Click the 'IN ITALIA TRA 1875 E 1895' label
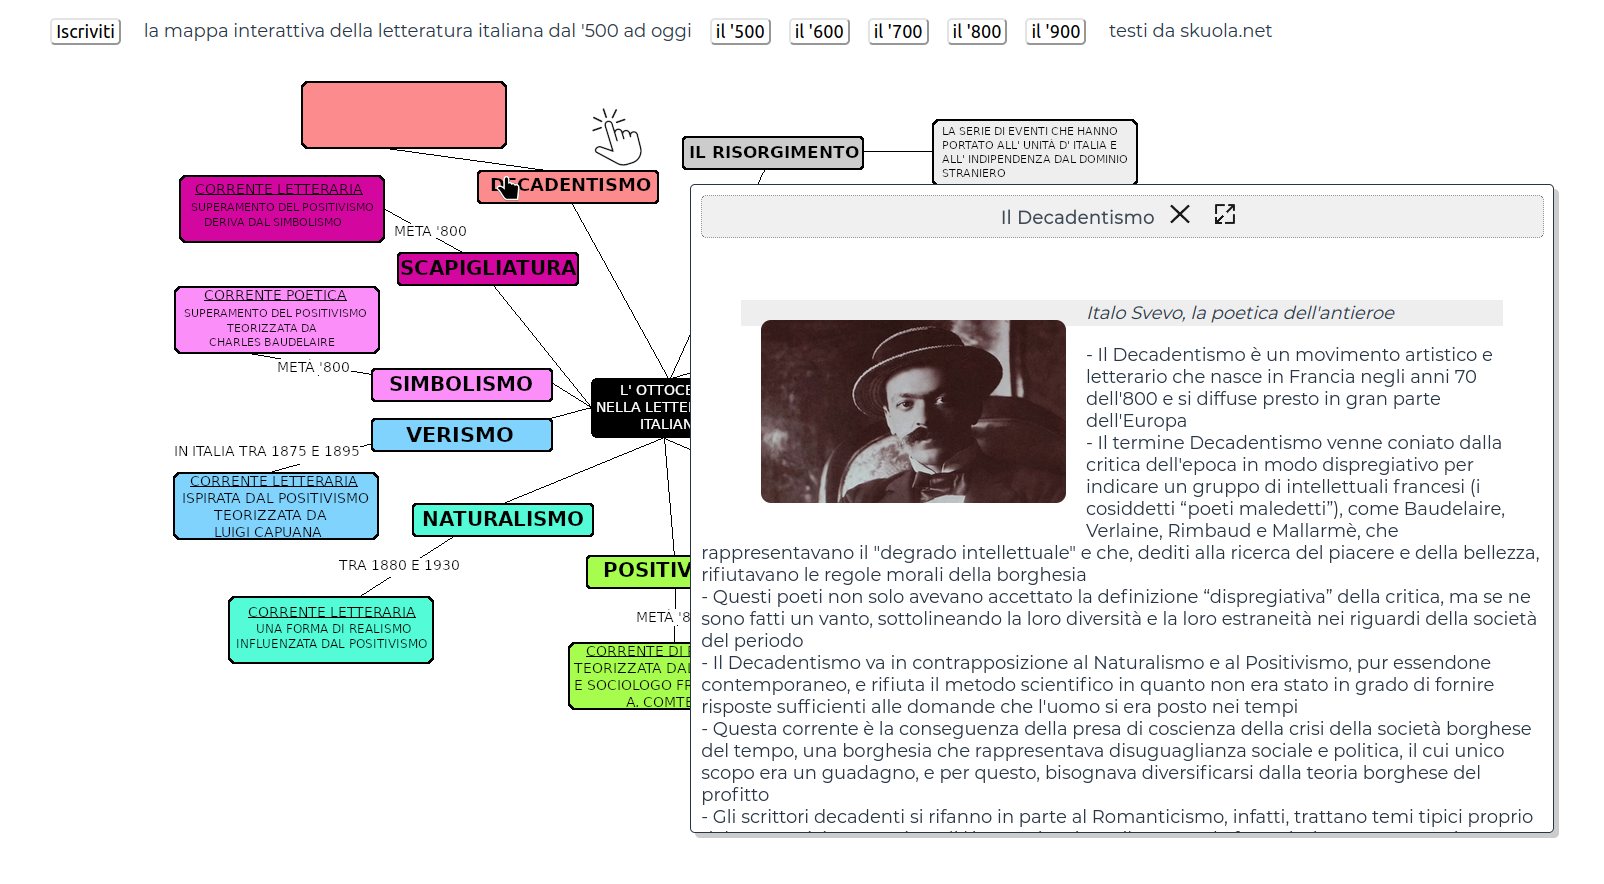The height and width of the screenshot is (884, 1604). tap(266, 451)
